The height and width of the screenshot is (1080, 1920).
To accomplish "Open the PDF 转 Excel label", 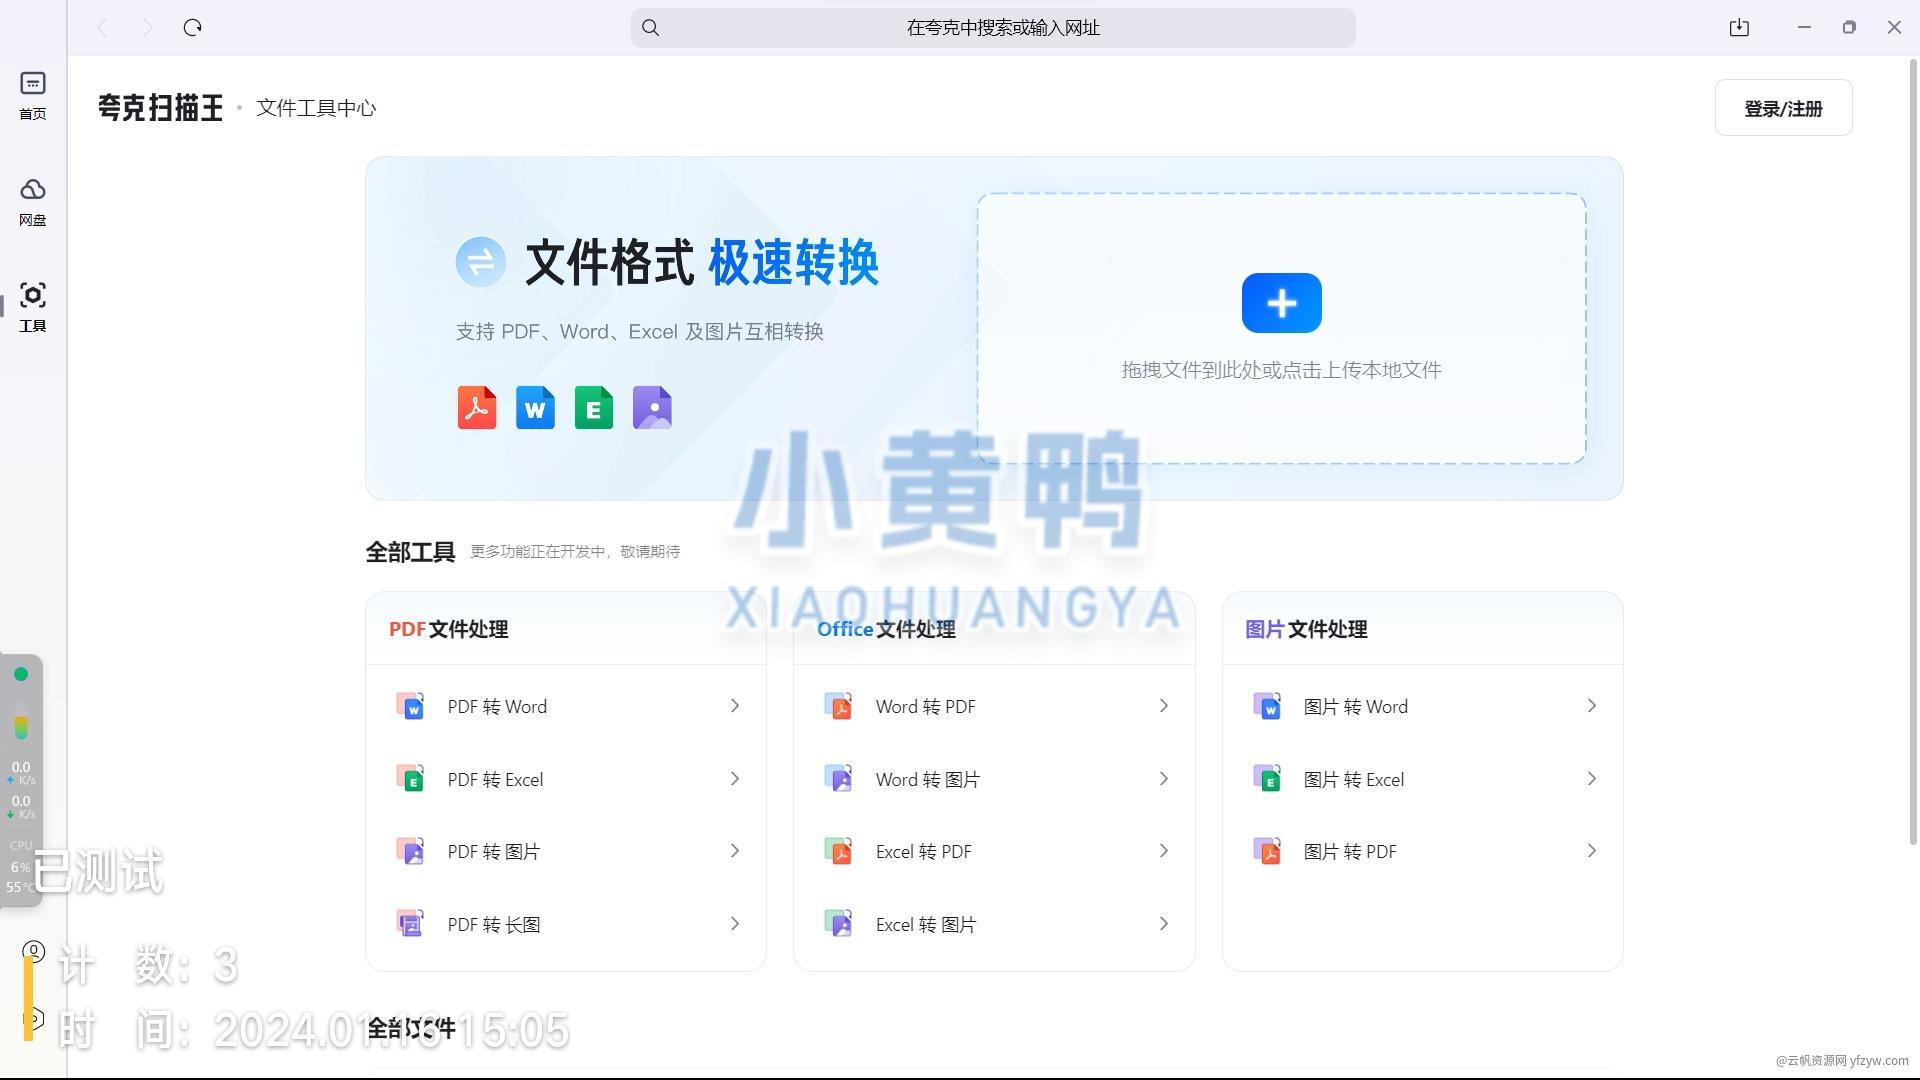I will (495, 780).
